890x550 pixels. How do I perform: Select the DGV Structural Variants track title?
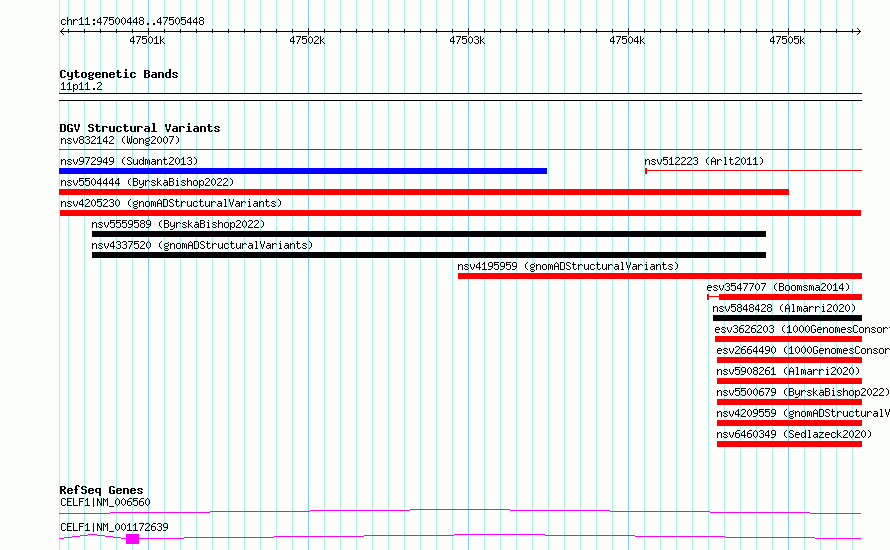point(140,128)
